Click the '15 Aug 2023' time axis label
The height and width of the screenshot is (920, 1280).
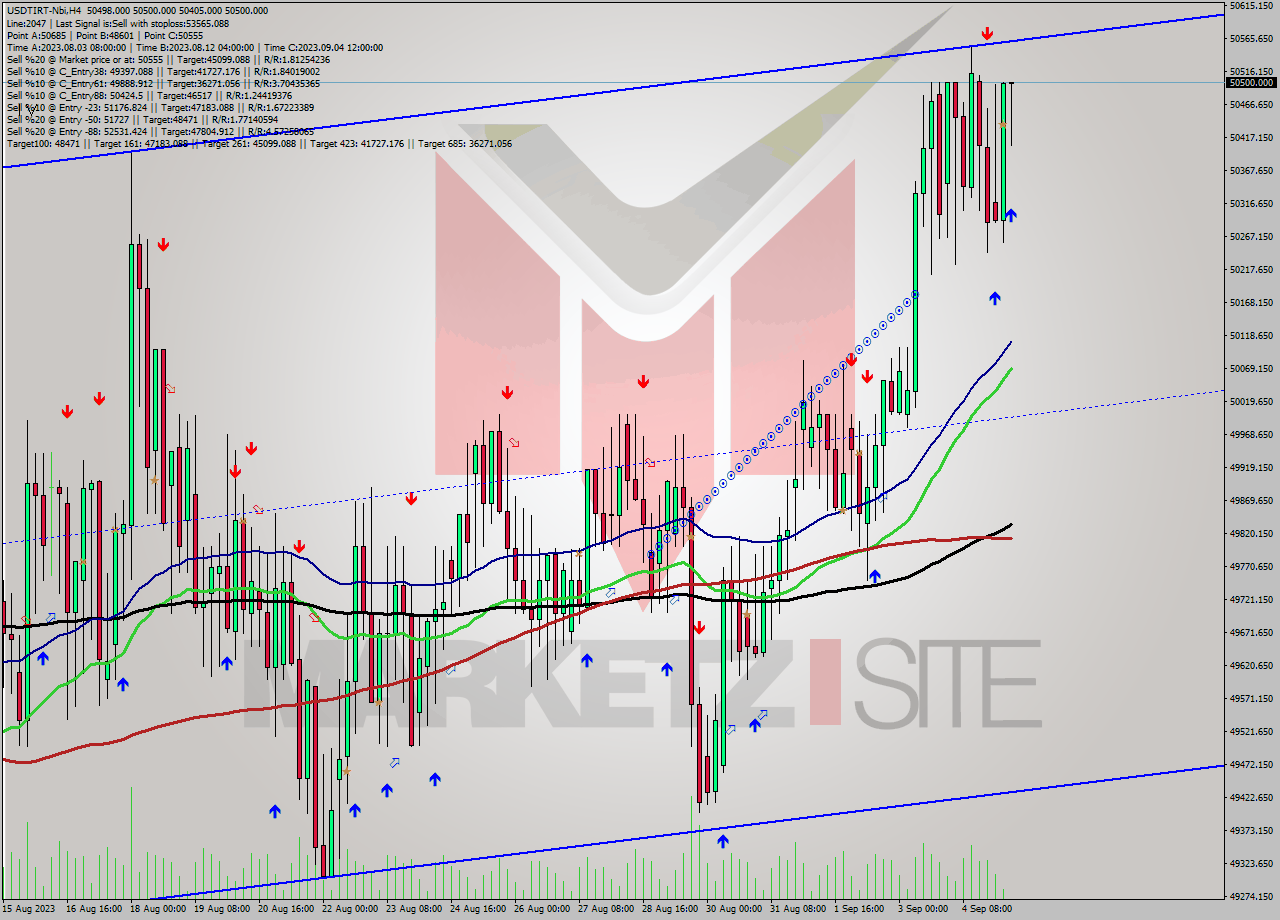click(x=27, y=909)
